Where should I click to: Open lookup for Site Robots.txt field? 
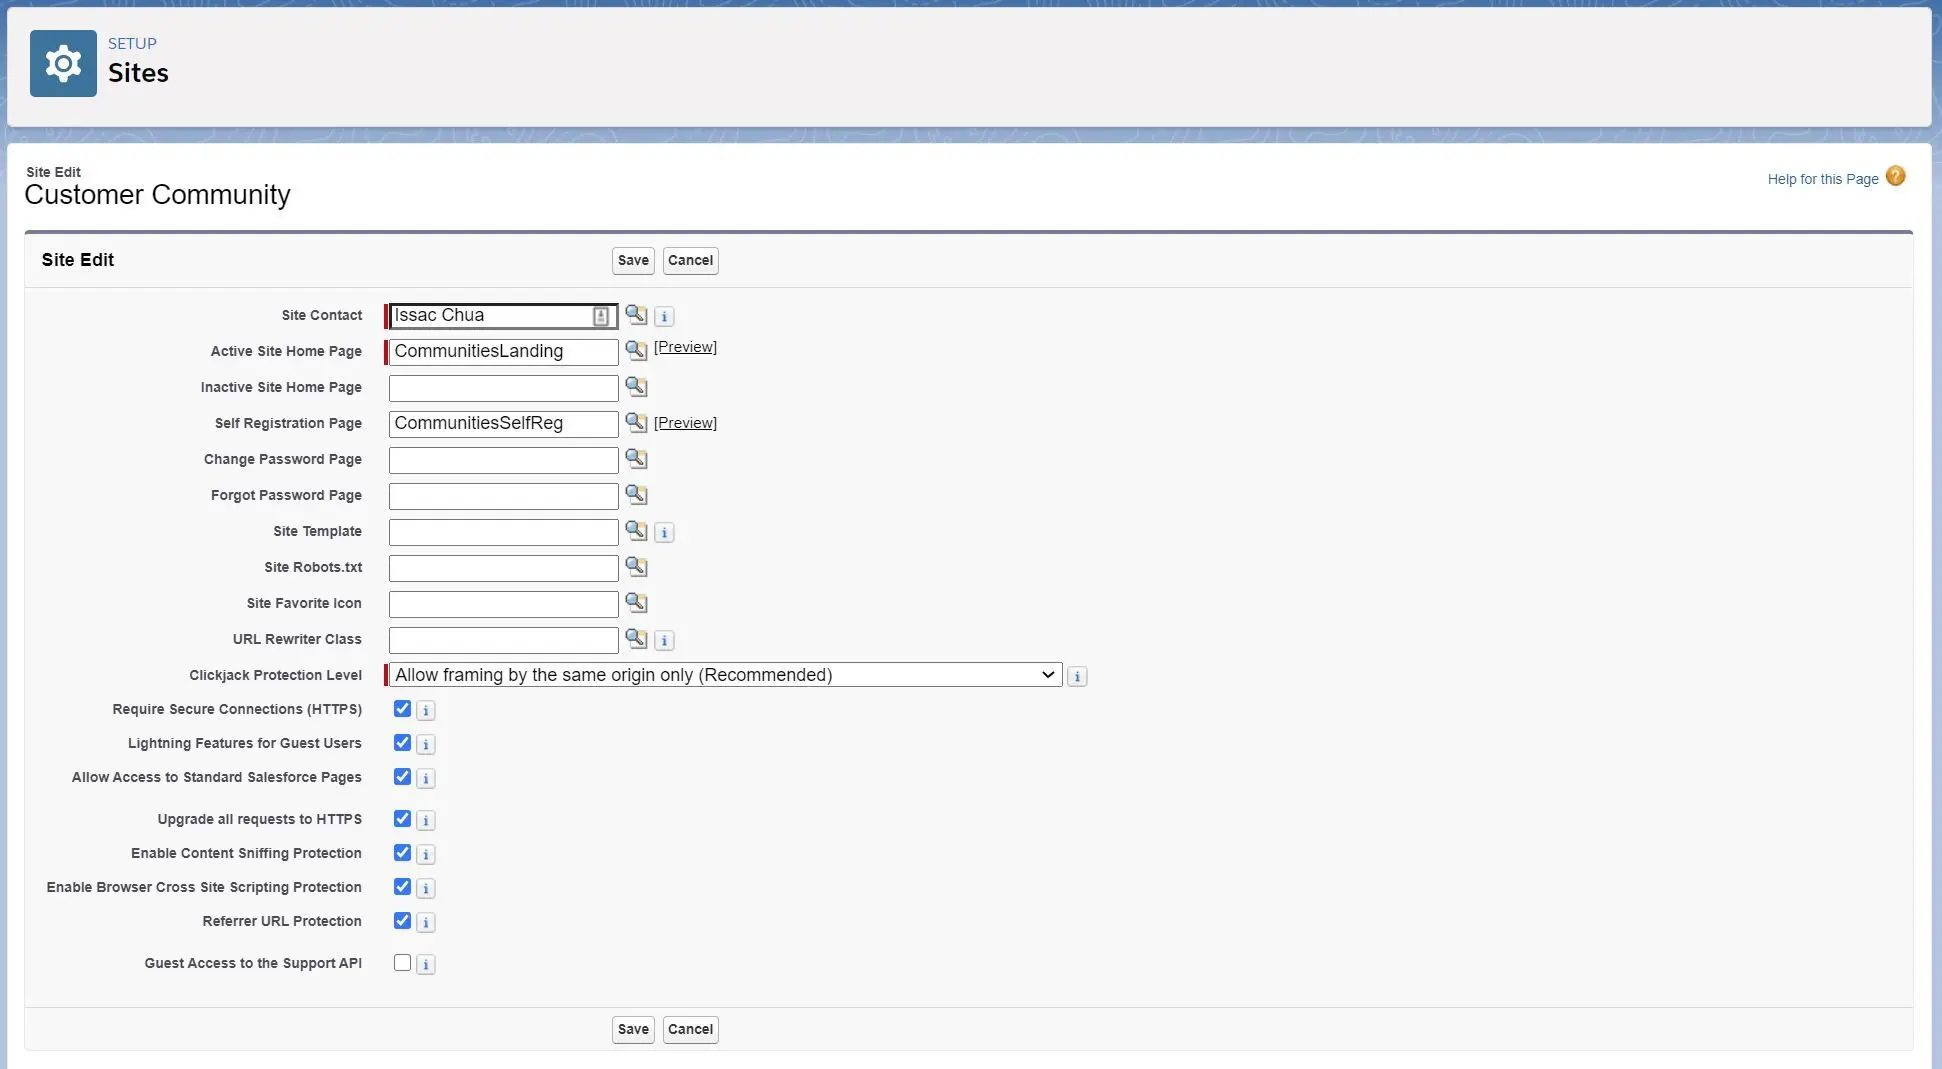636,566
